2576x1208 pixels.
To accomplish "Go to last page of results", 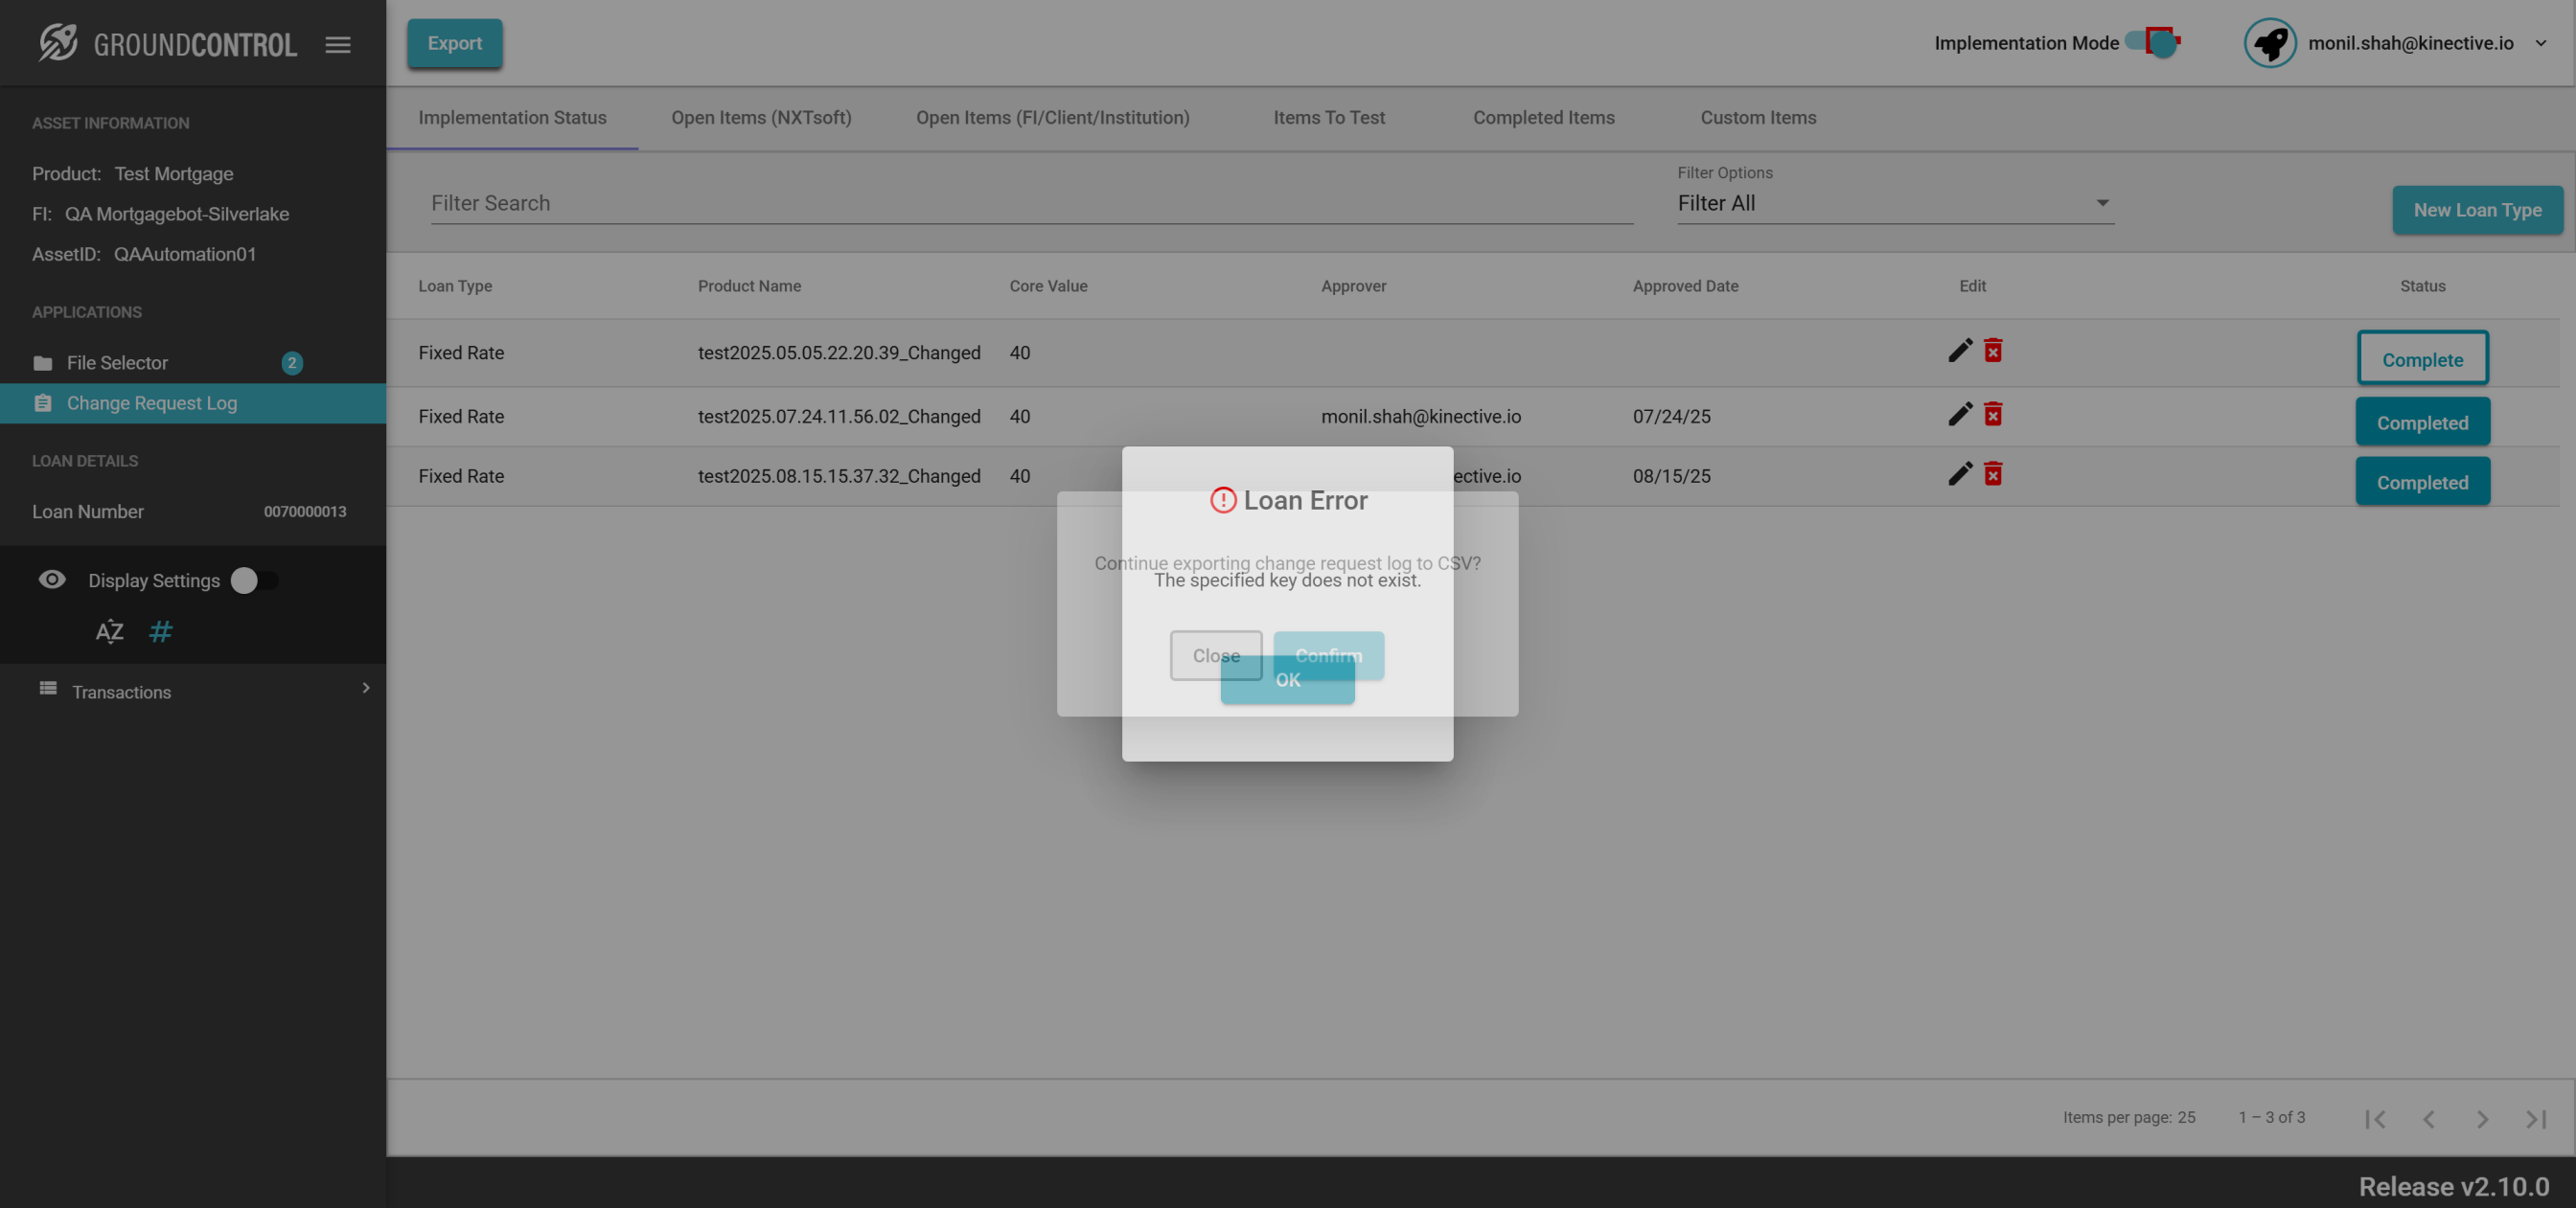I will [x=2535, y=1119].
